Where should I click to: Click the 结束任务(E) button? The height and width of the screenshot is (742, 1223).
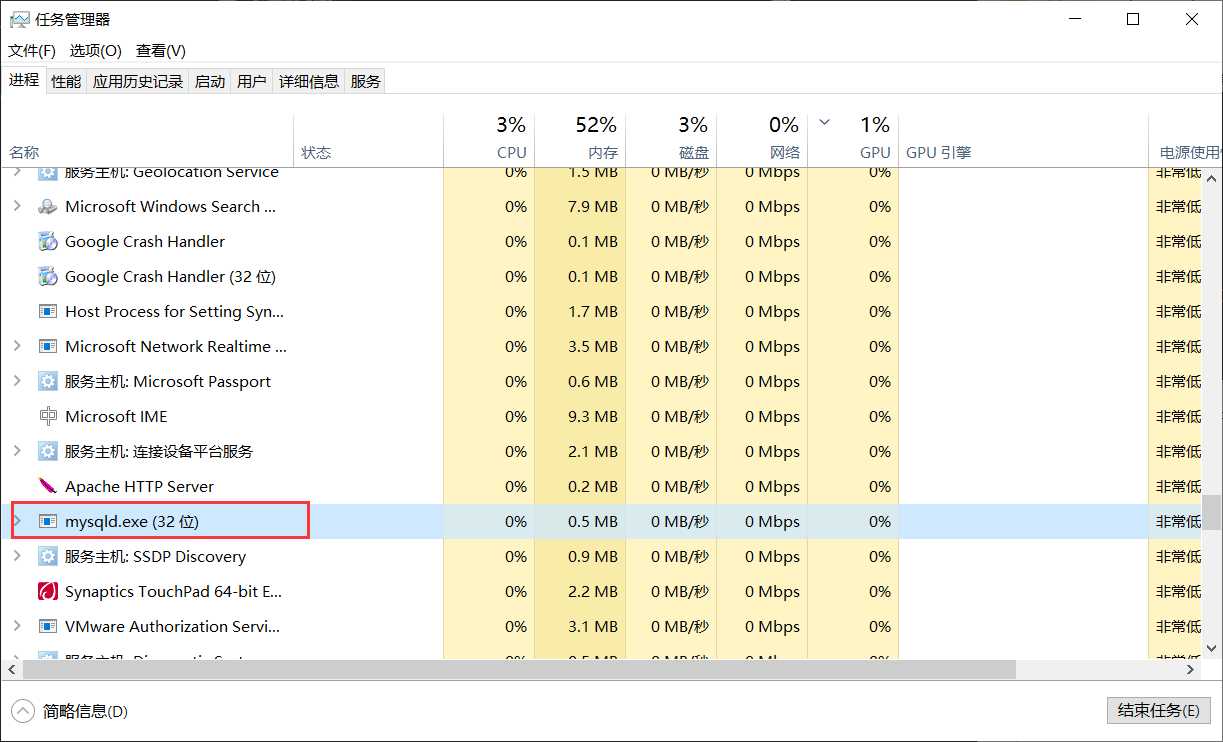point(1159,711)
